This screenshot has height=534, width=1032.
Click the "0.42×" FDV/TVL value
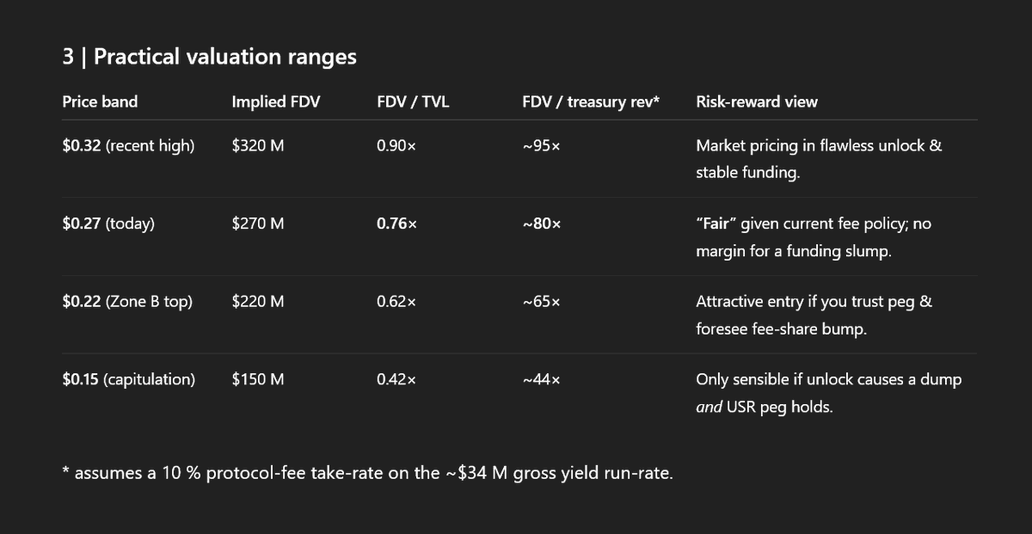click(x=397, y=379)
